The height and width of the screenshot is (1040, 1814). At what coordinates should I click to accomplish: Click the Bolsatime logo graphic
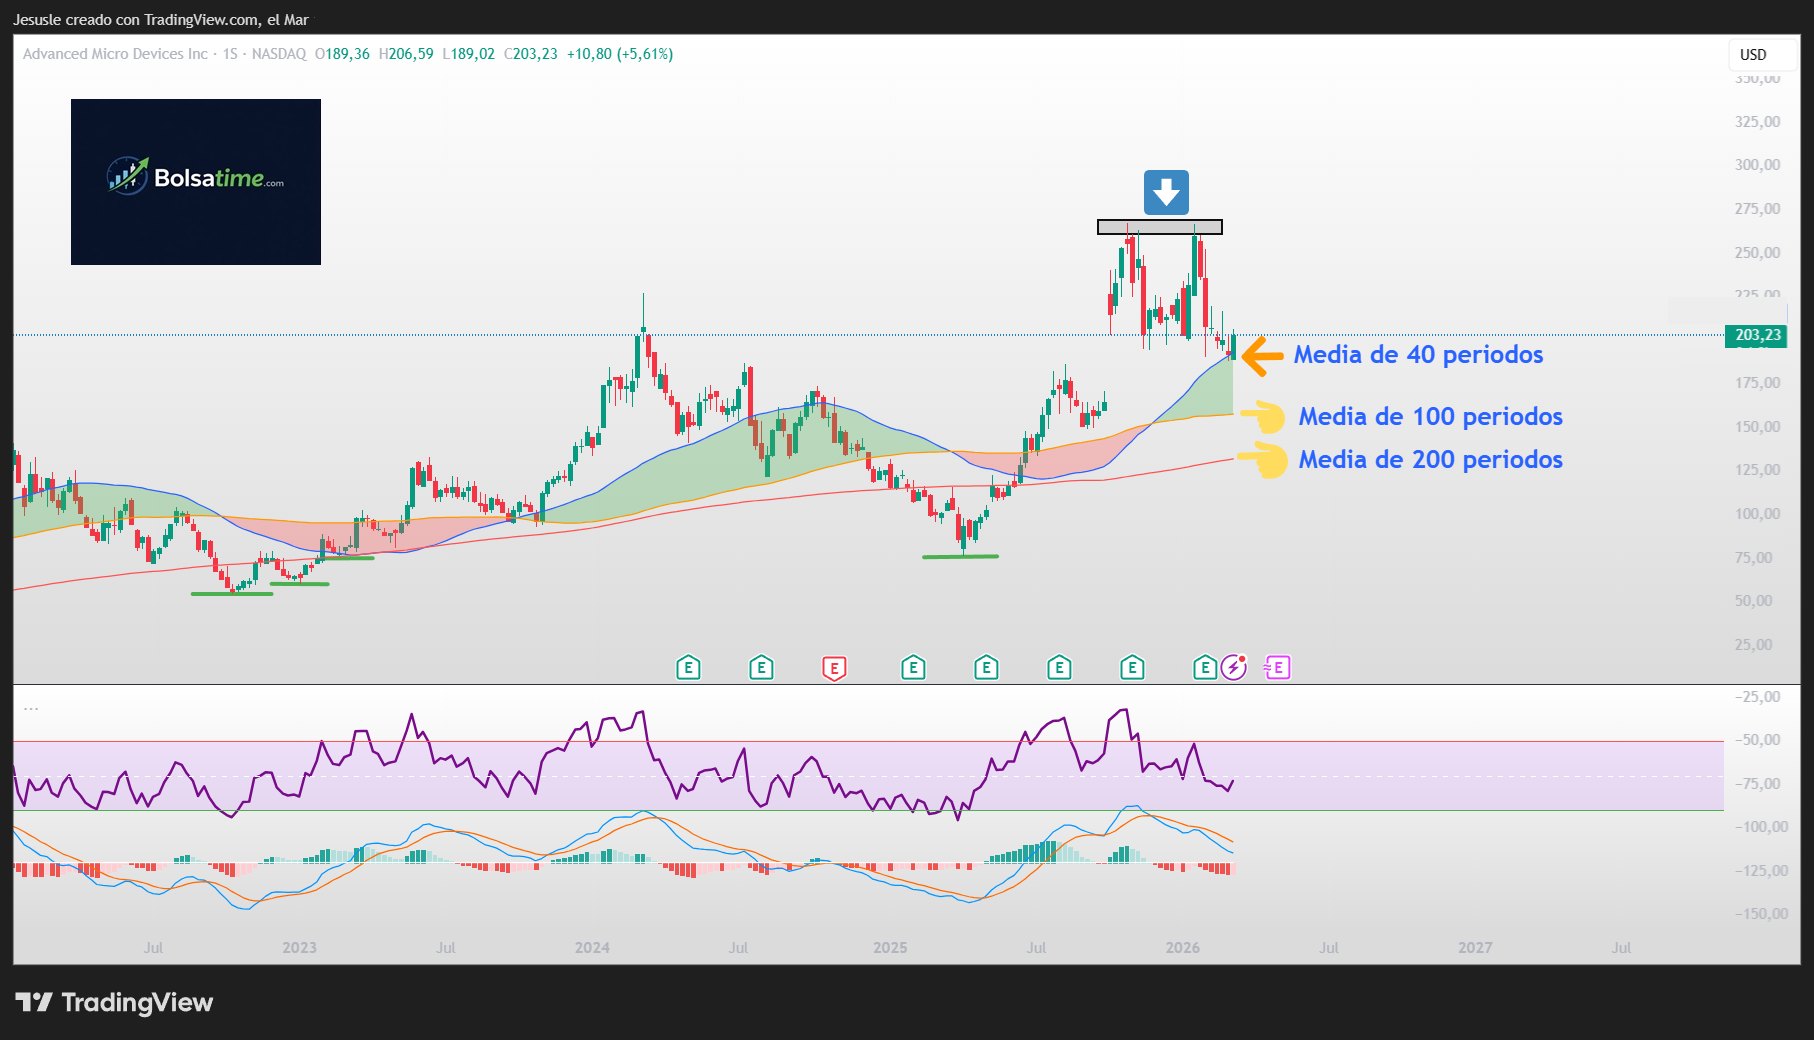[196, 181]
